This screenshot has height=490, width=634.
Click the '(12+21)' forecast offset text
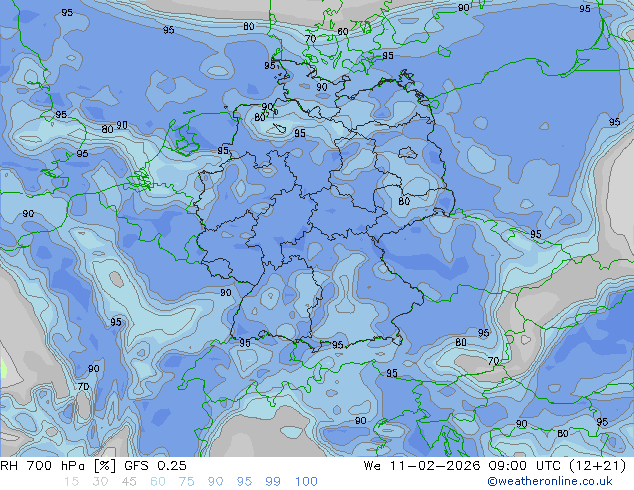[598, 466]
